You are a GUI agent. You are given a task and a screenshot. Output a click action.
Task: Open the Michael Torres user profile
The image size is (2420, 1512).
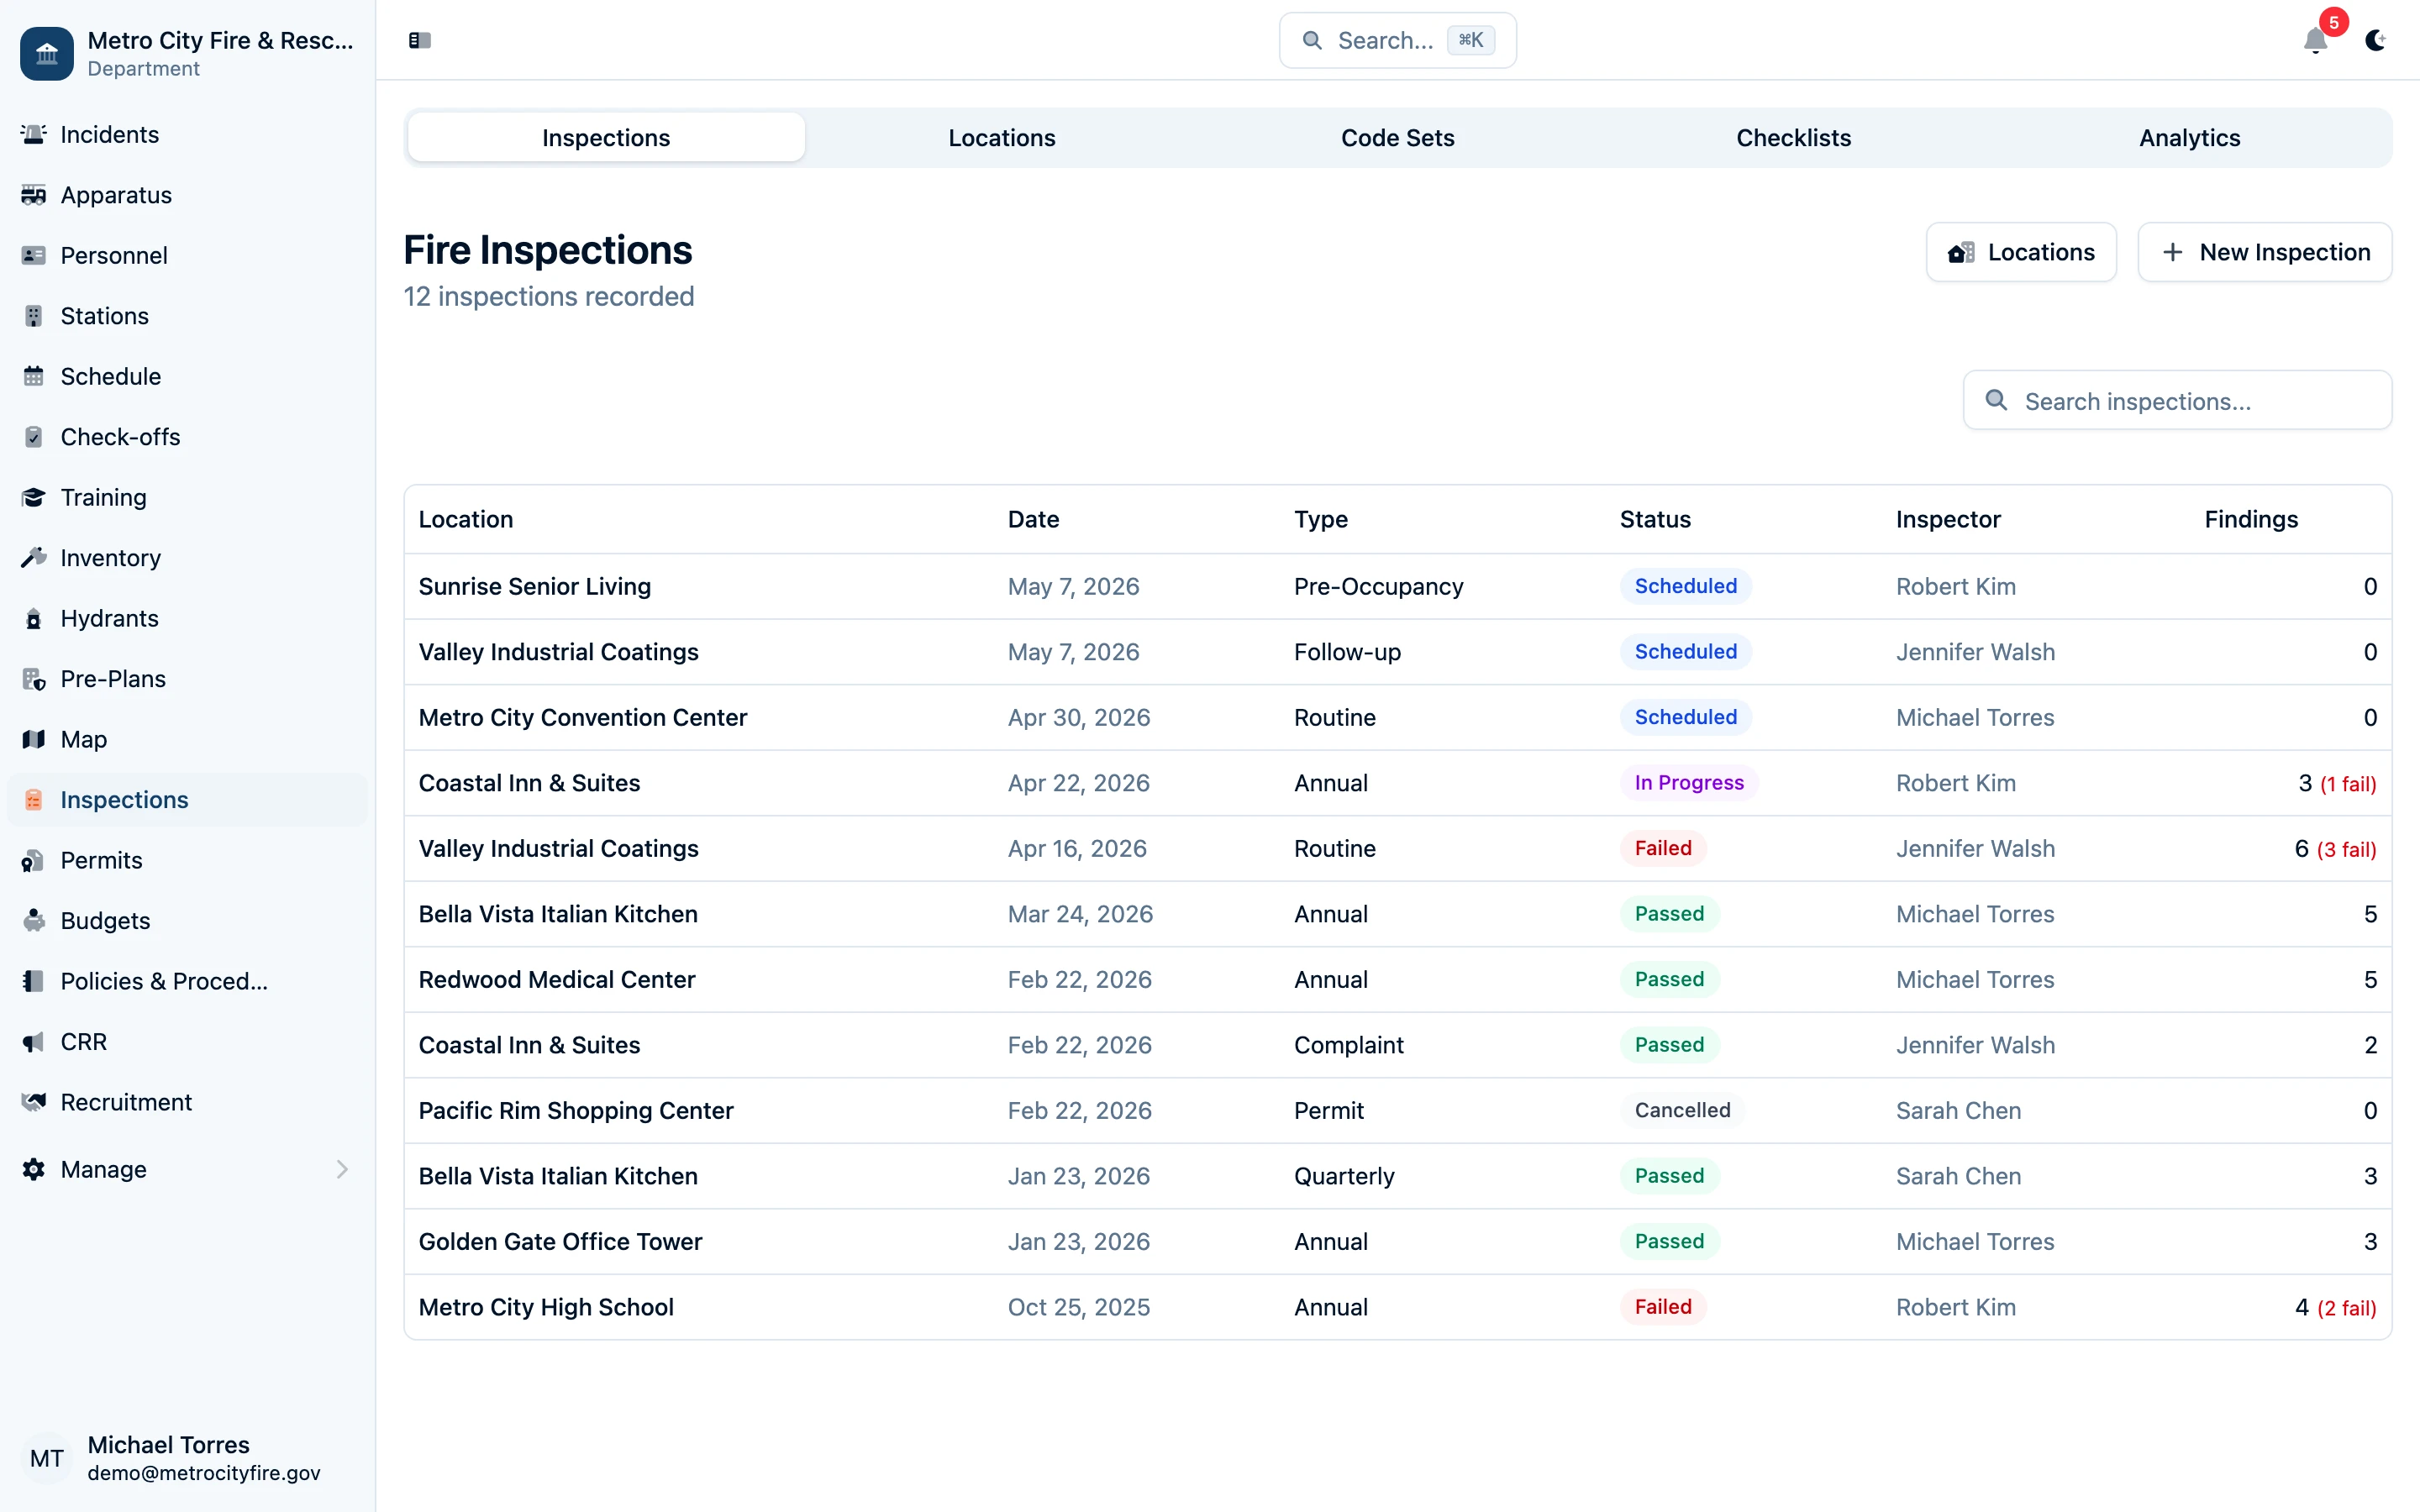(x=167, y=1457)
